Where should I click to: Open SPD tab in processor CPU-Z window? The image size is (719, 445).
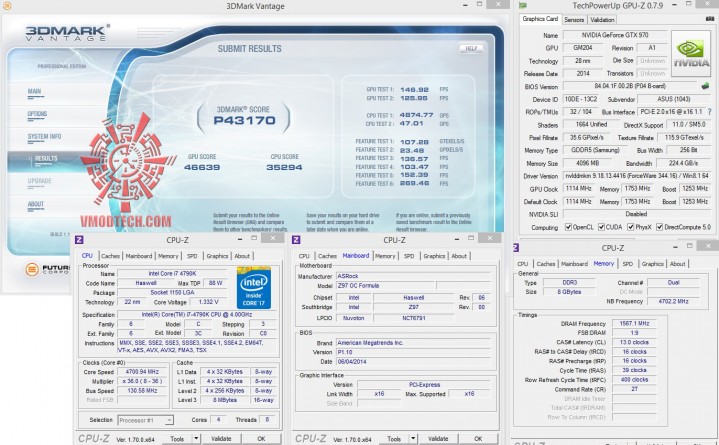192,256
